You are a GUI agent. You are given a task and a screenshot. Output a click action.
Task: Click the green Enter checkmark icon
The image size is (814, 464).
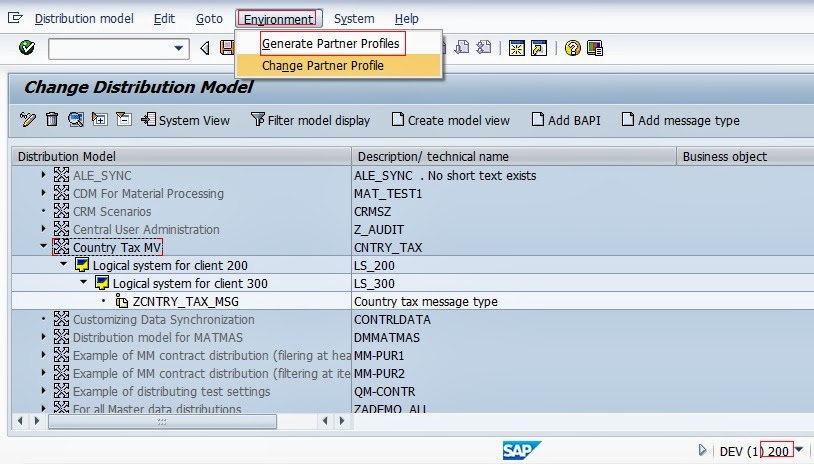(x=27, y=48)
